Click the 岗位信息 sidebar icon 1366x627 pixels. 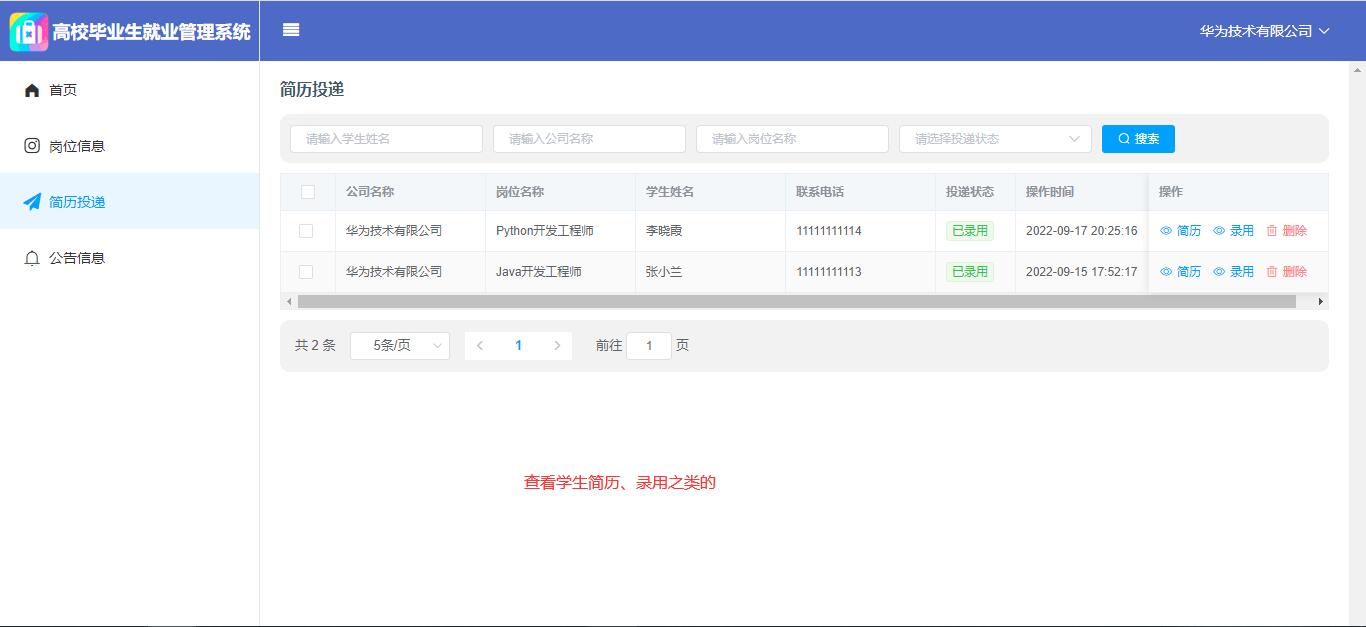[32, 146]
